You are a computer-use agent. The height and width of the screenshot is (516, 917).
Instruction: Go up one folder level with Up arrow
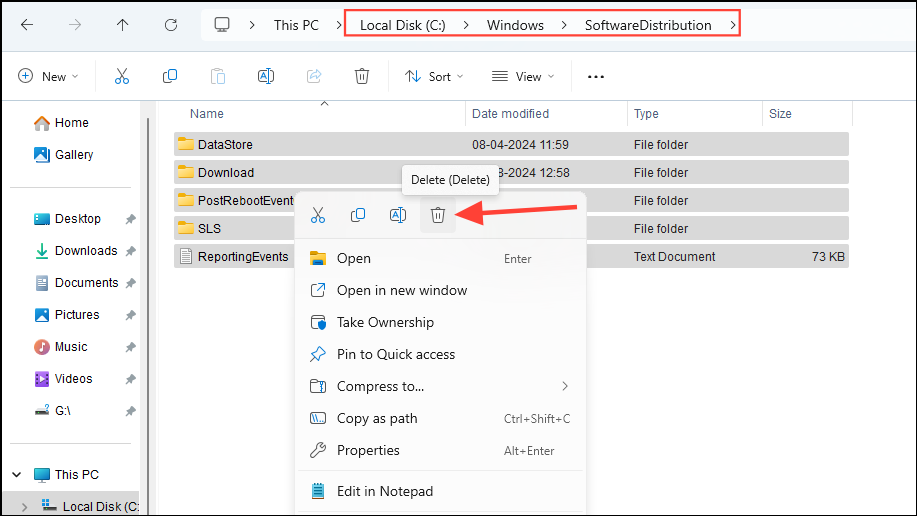[x=123, y=25]
